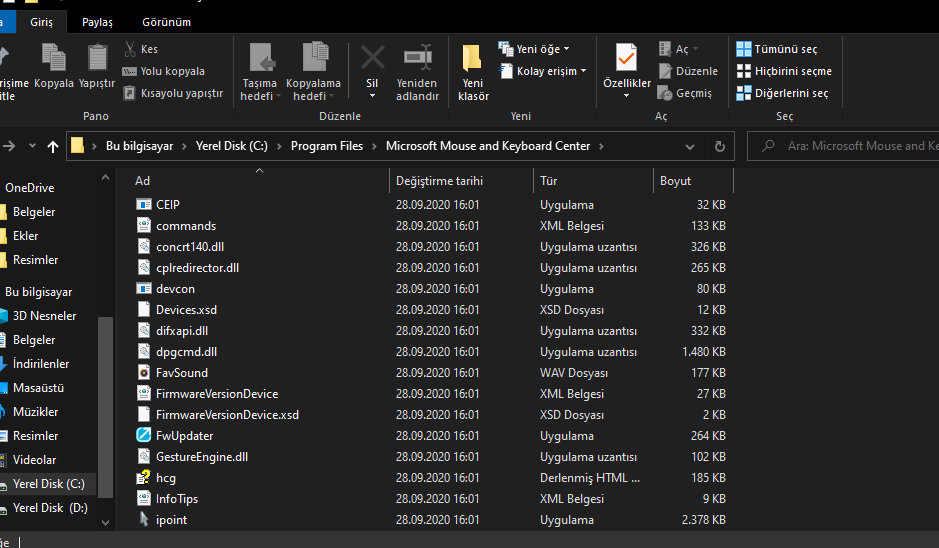
Task: Click the up arrow navigation icon
Action: pyautogui.click(x=53, y=146)
